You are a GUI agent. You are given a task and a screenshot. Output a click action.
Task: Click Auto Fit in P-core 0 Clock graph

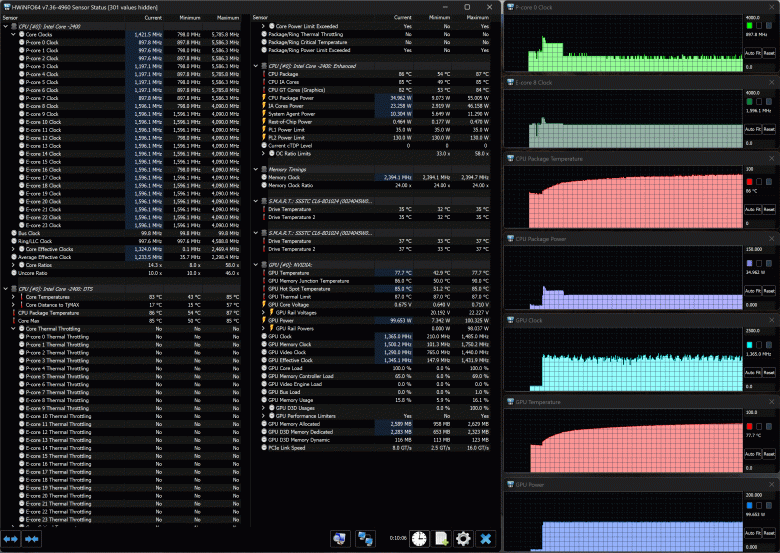click(x=753, y=53)
